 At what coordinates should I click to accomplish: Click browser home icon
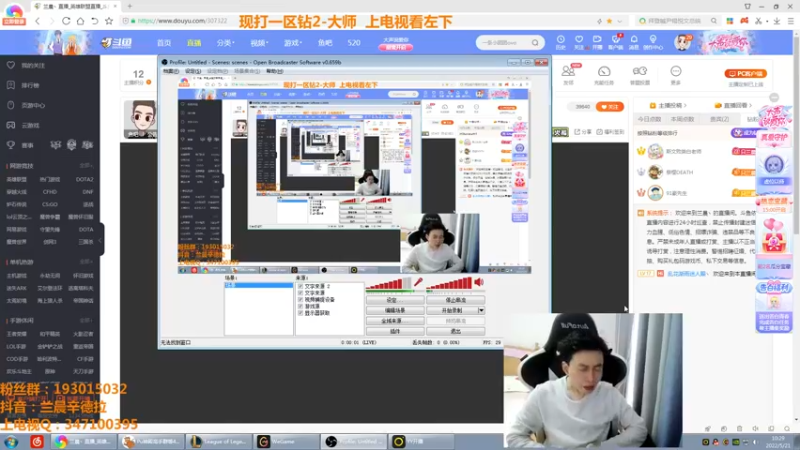click(81, 21)
